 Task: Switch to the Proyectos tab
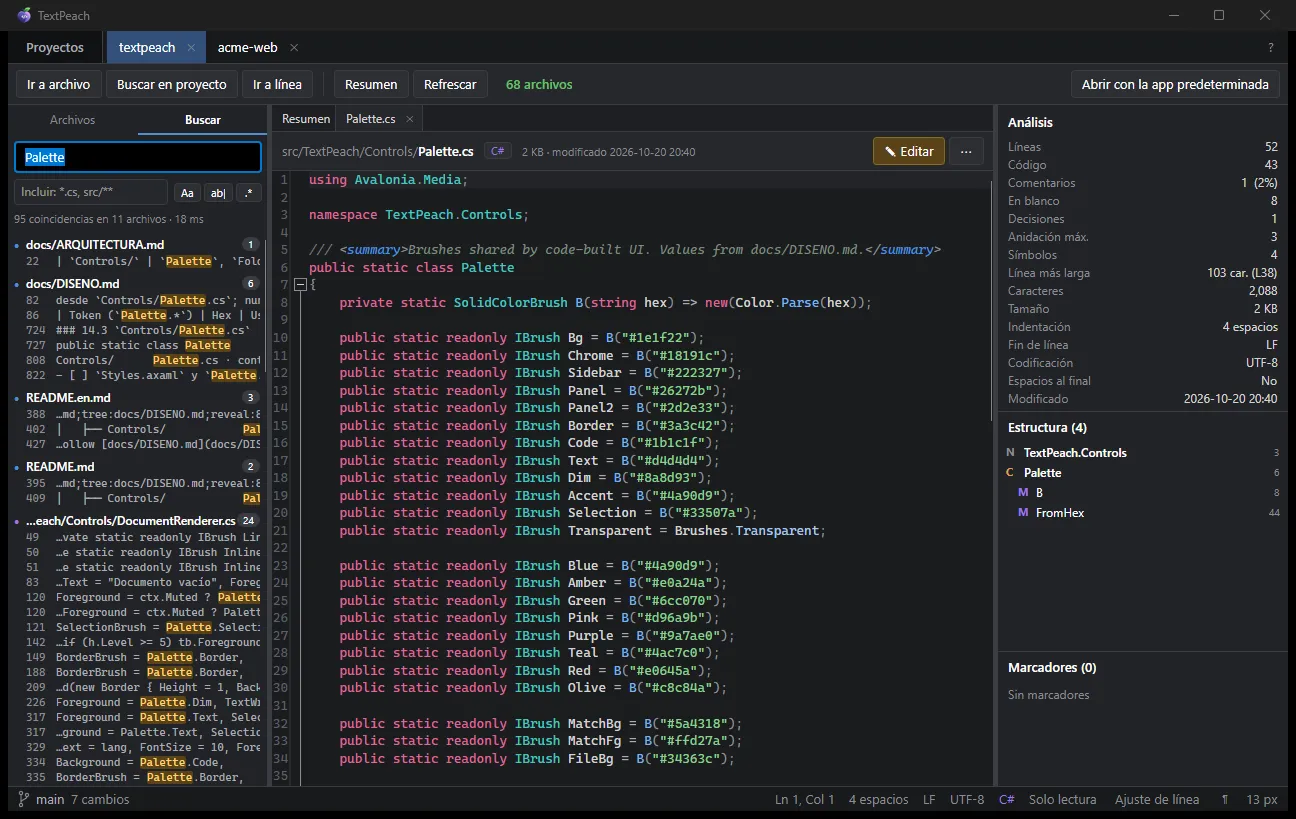[55, 47]
